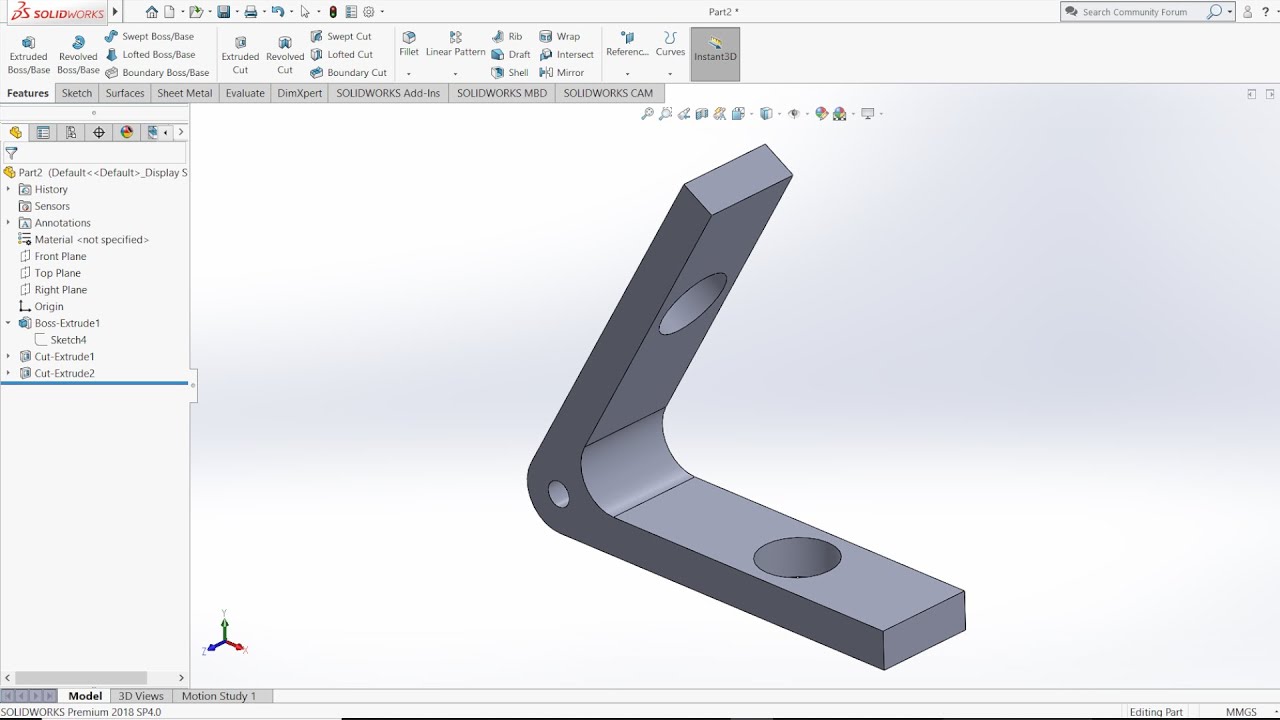The width and height of the screenshot is (1280, 720).
Task: Open the PropertyManager panel tab
Action: (x=43, y=132)
